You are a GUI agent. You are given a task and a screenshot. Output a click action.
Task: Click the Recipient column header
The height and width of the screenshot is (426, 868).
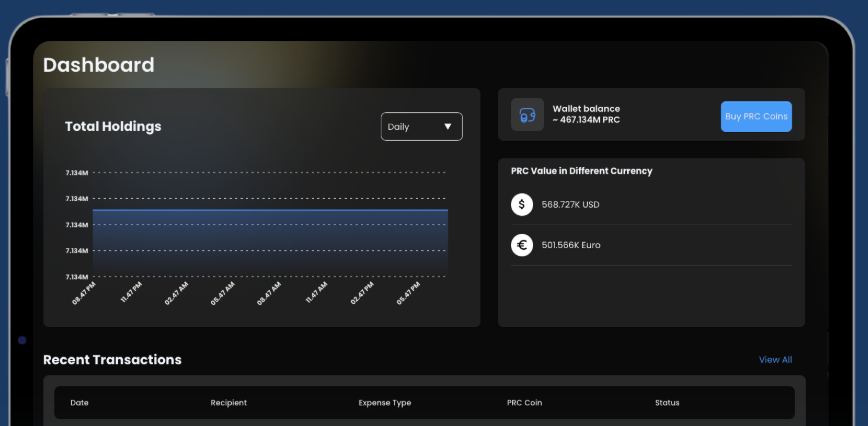(229, 403)
